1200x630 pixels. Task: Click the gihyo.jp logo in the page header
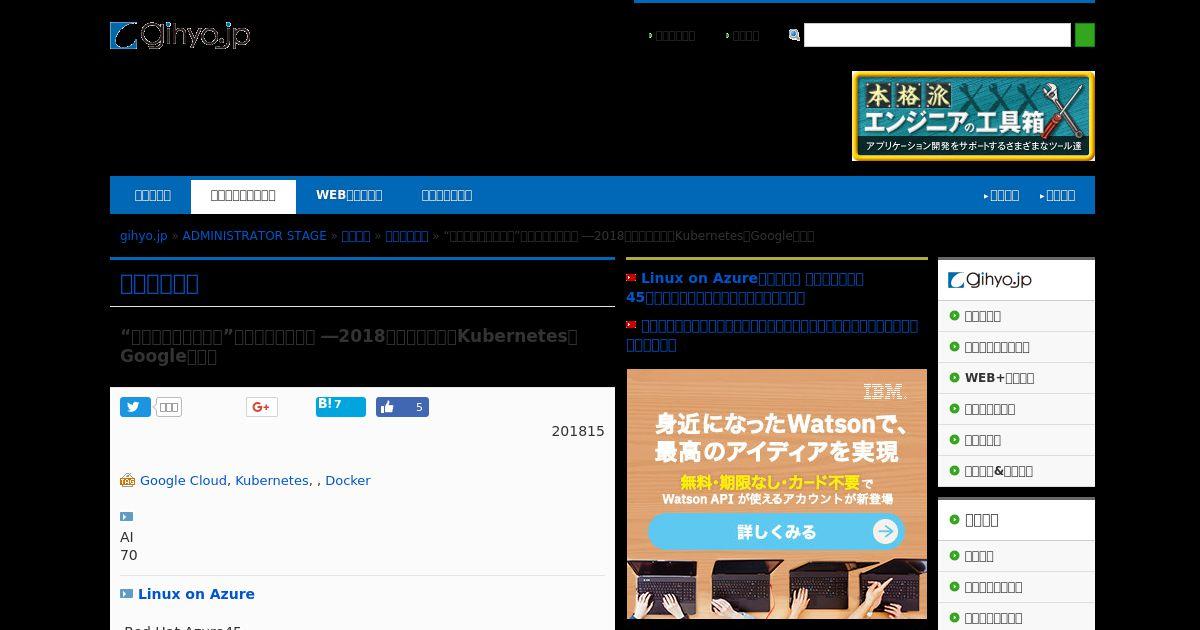[x=180, y=36]
